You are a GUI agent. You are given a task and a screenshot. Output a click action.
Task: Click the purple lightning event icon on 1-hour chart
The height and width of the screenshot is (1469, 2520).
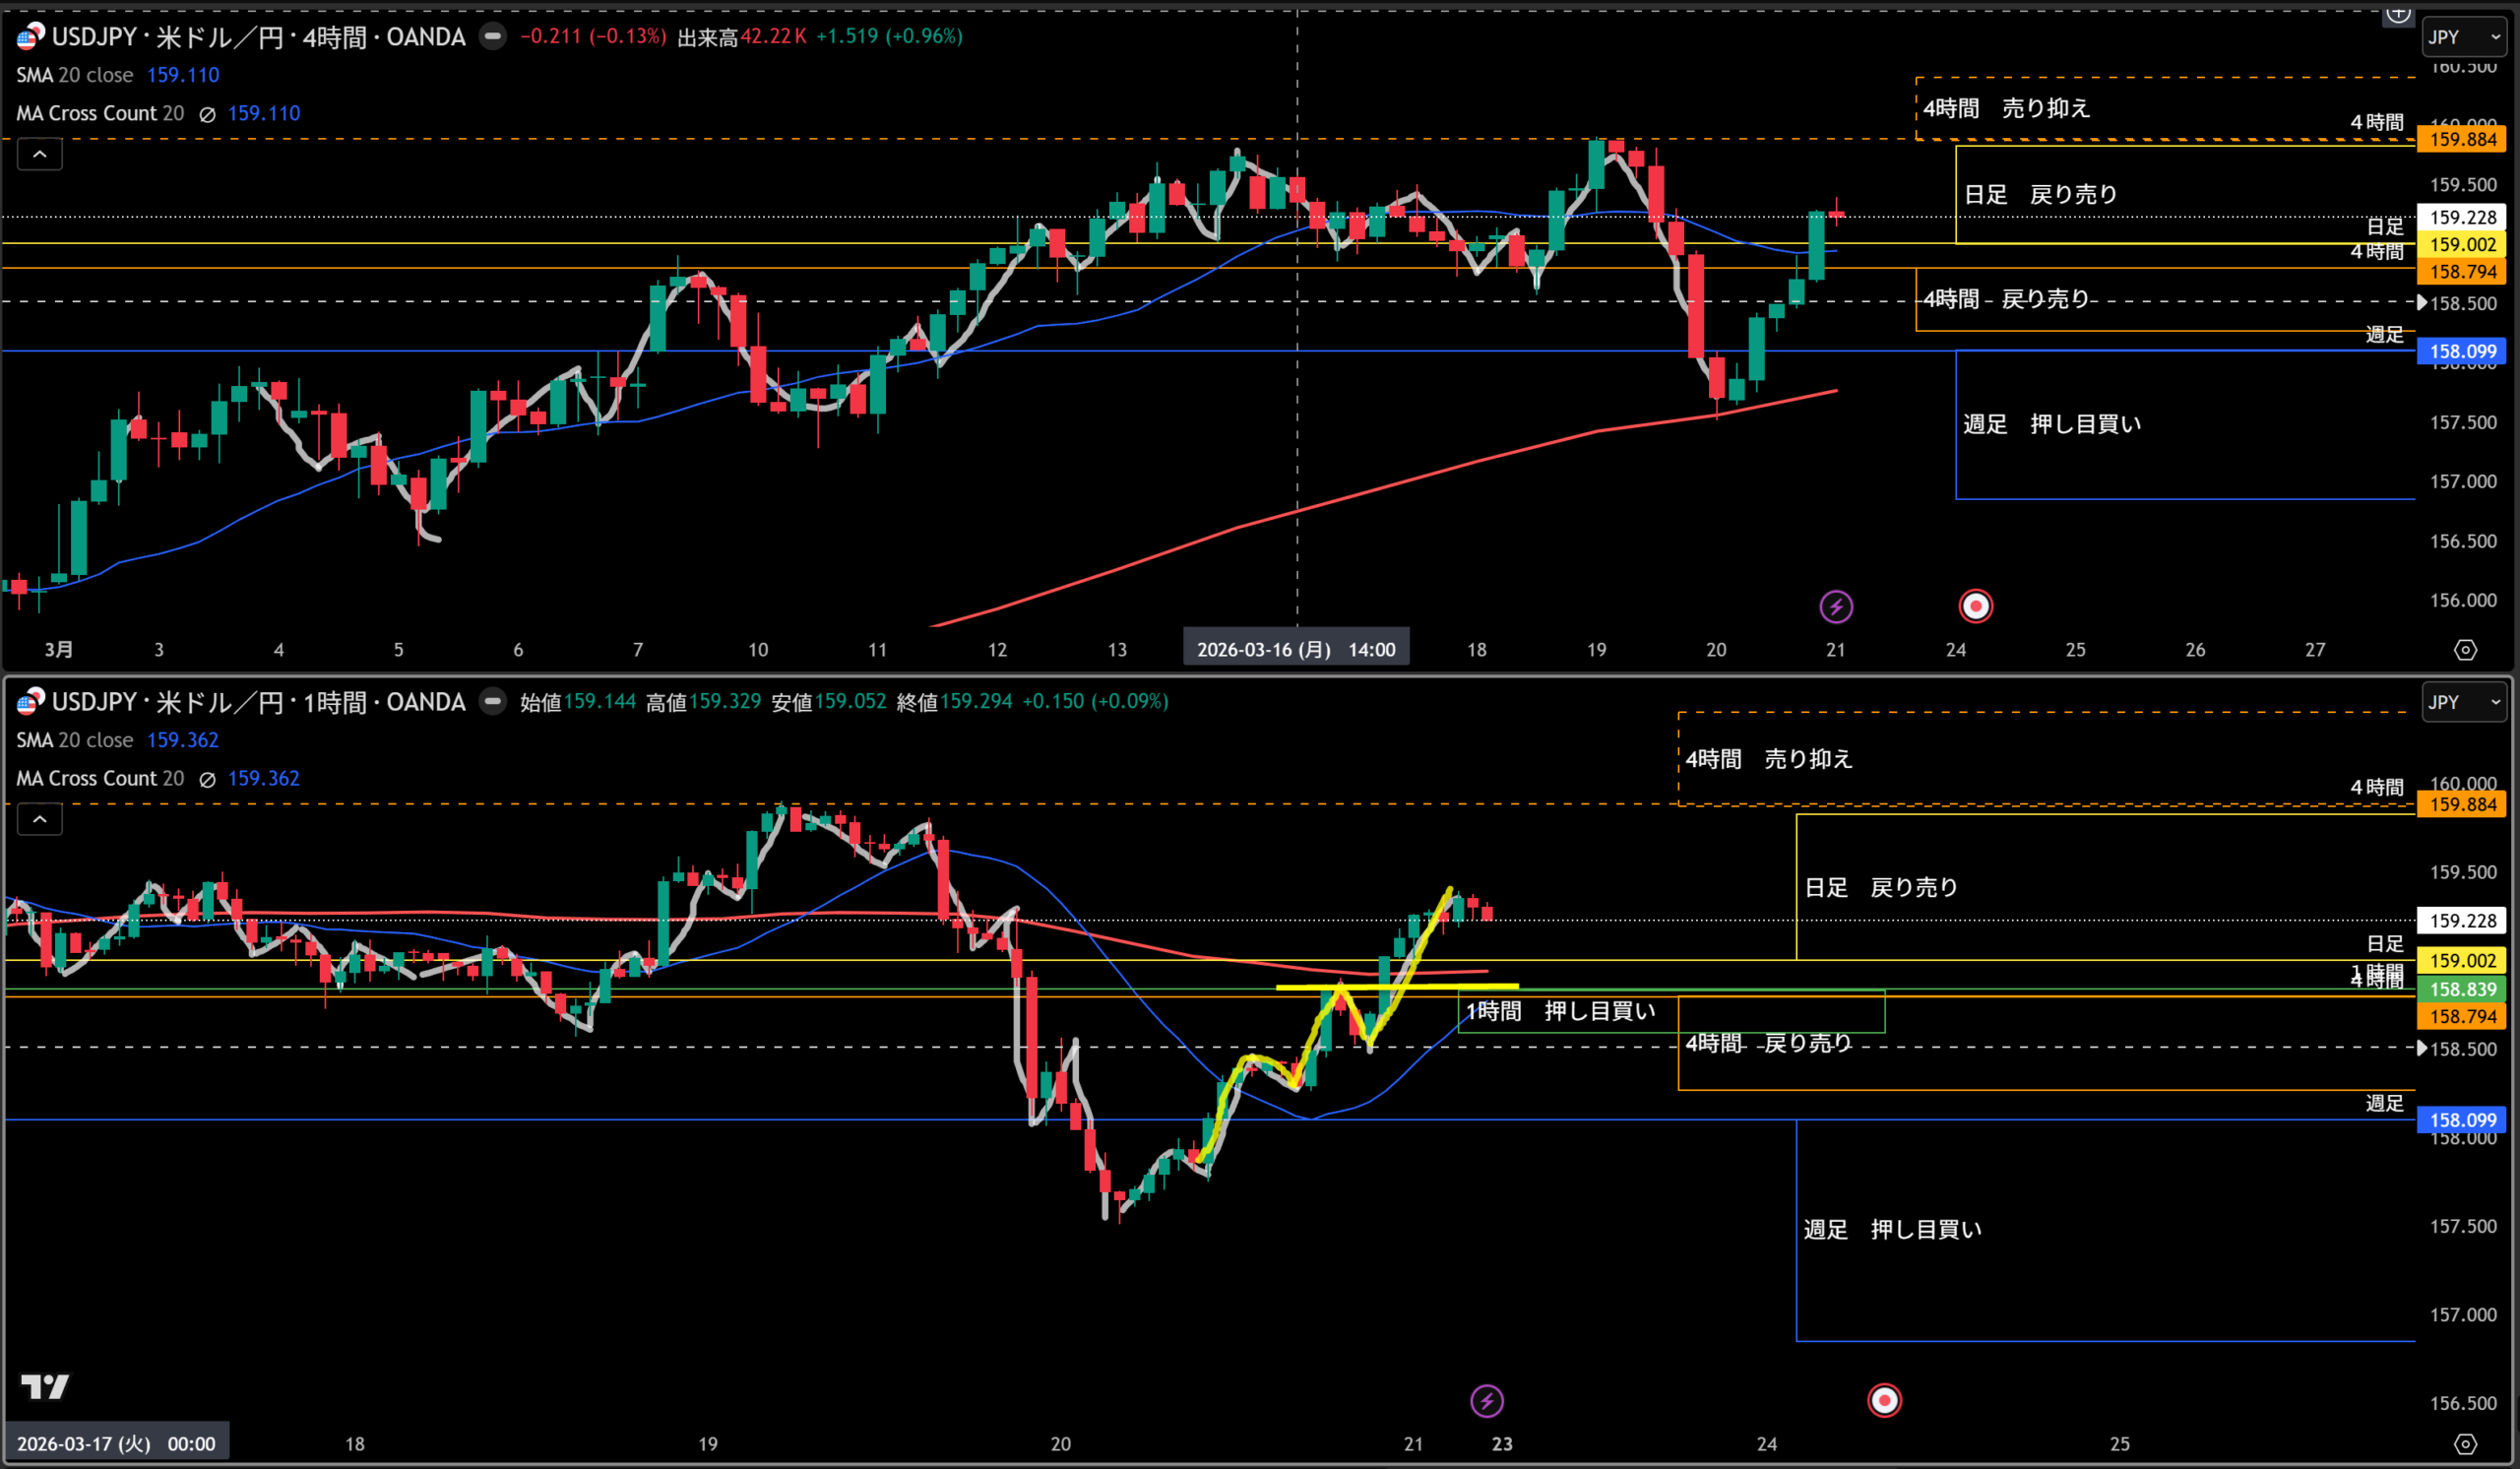(x=1486, y=1400)
